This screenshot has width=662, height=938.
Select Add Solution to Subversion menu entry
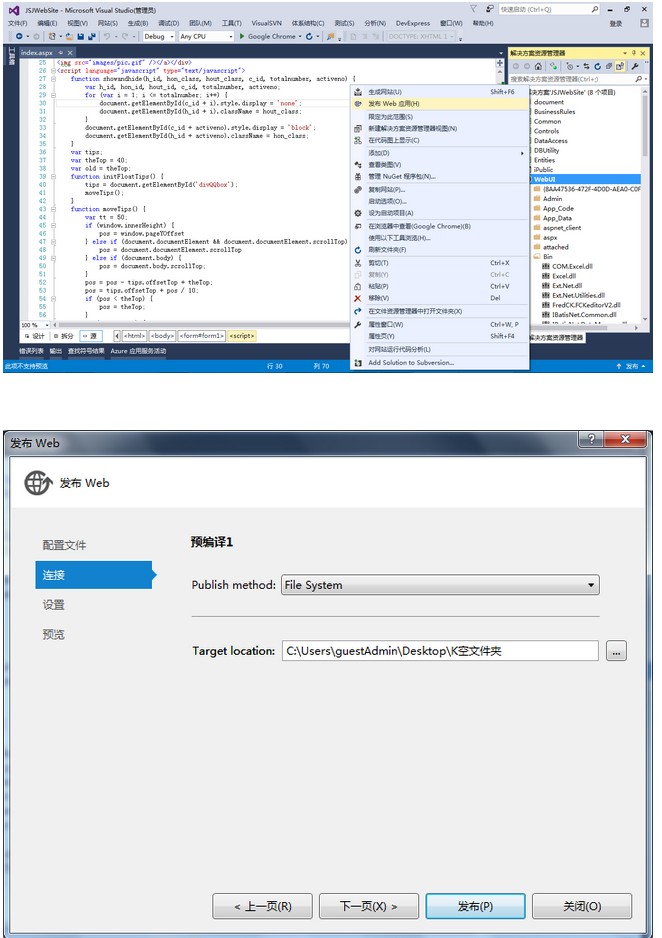[x=440, y=363]
